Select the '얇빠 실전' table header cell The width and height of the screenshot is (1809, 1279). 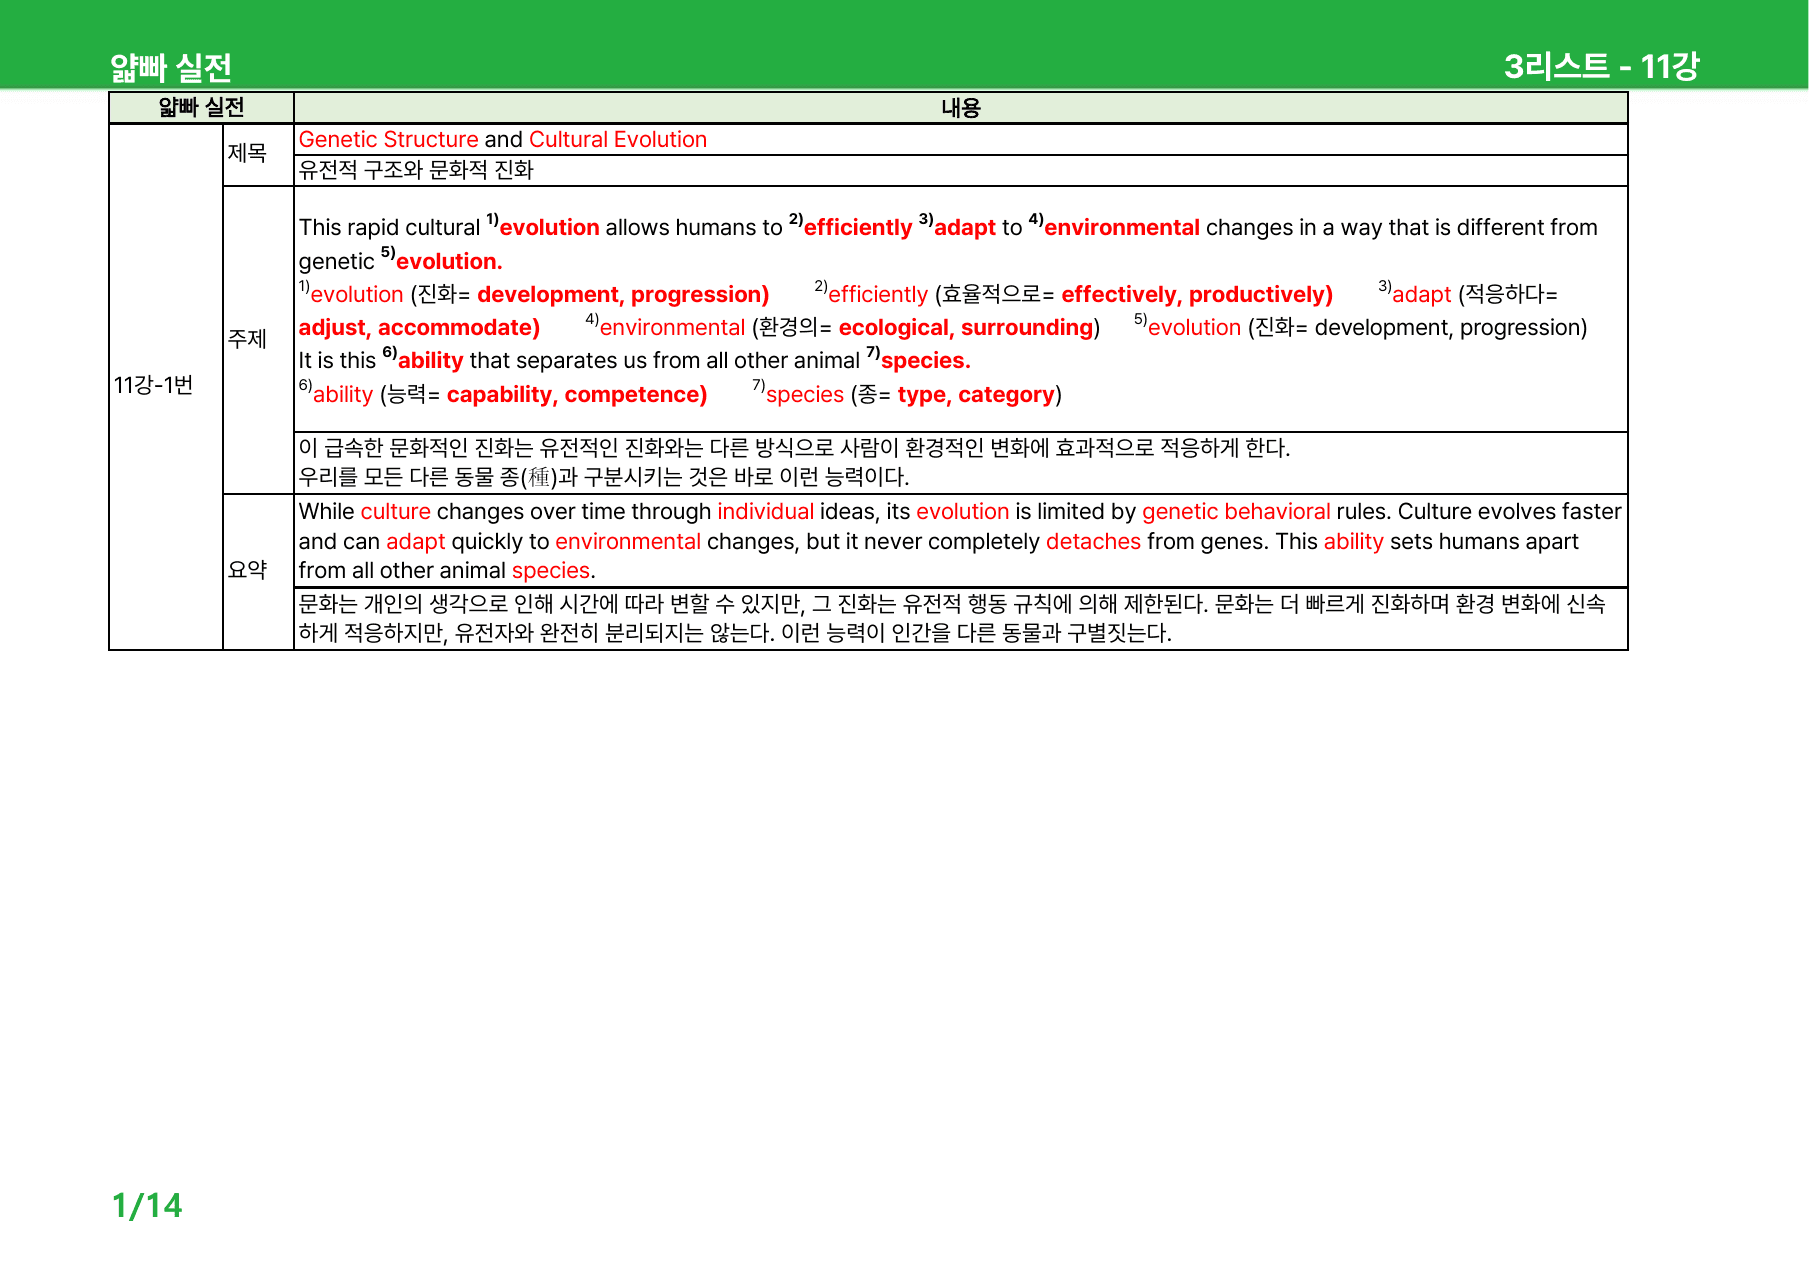(201, 108)
